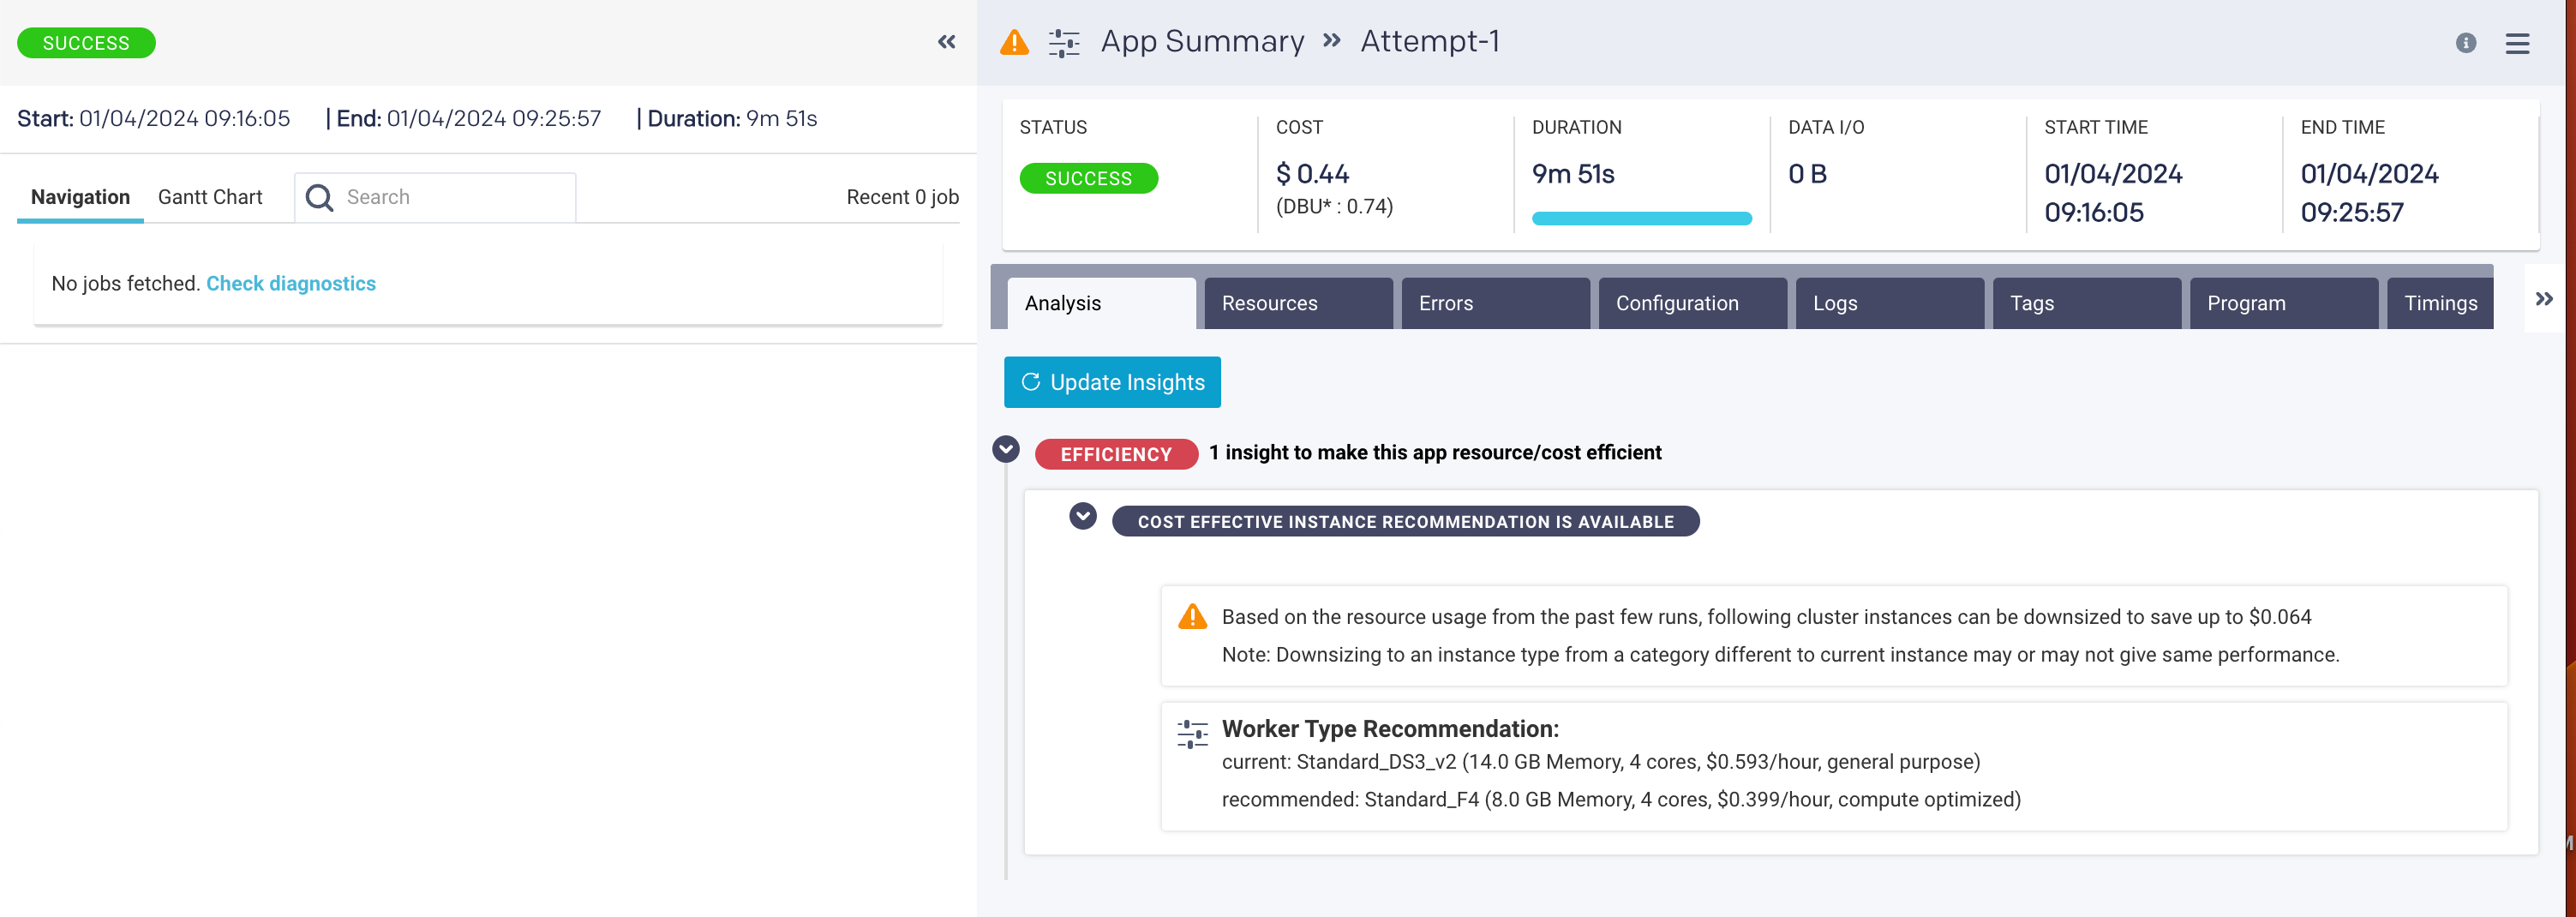Click the Worker Type Recommendation sliders icon

pyautogui.click(x=1192, y=733)
